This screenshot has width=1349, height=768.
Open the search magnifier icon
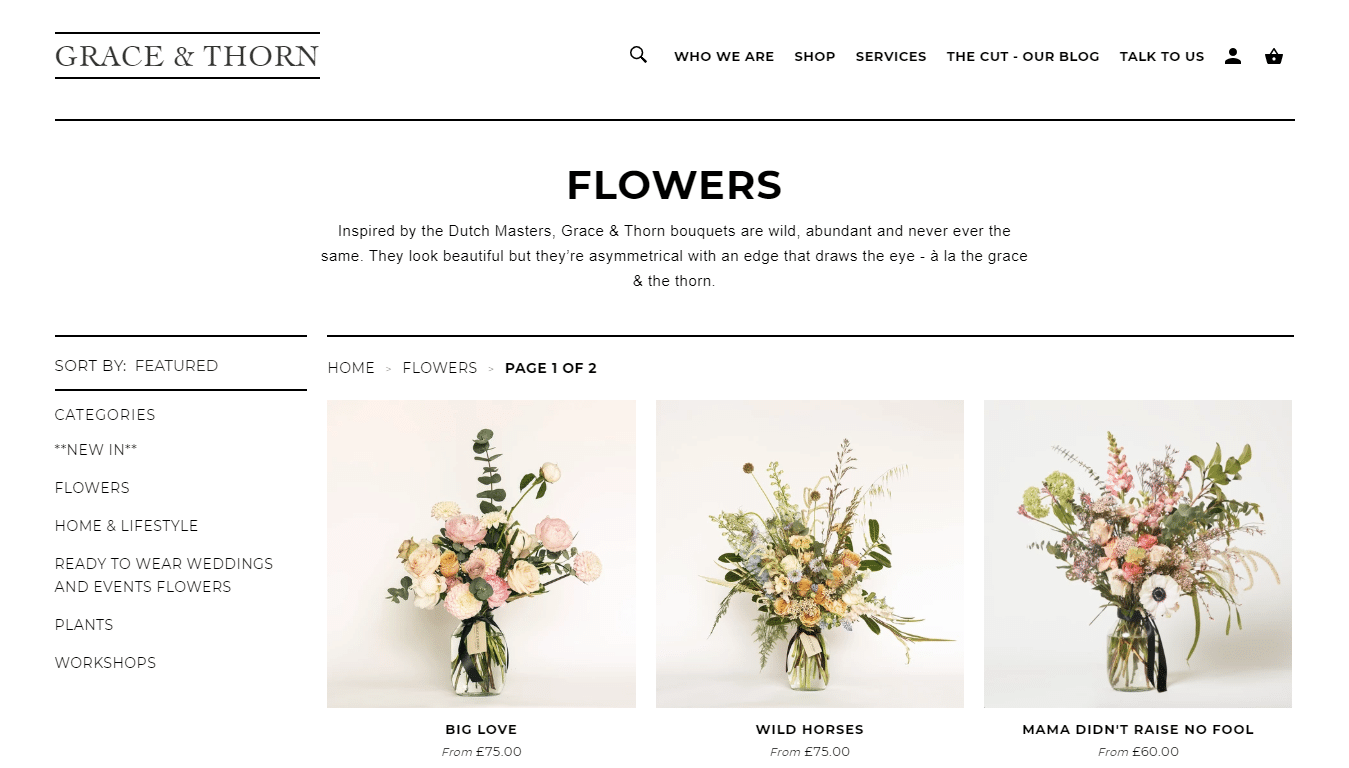click(x=638, y=55)
